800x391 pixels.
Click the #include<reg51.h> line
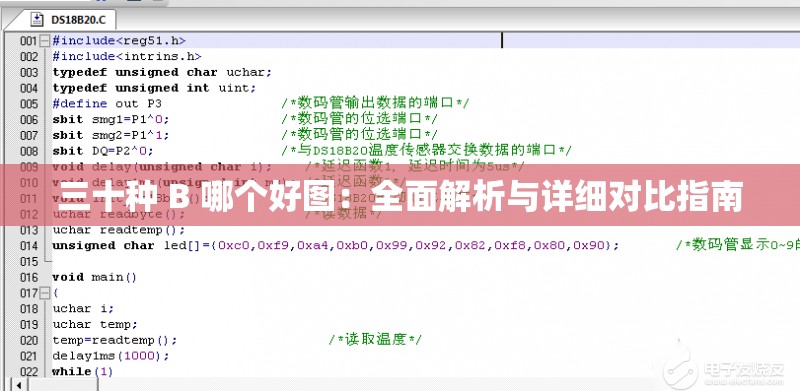(119, 40)
